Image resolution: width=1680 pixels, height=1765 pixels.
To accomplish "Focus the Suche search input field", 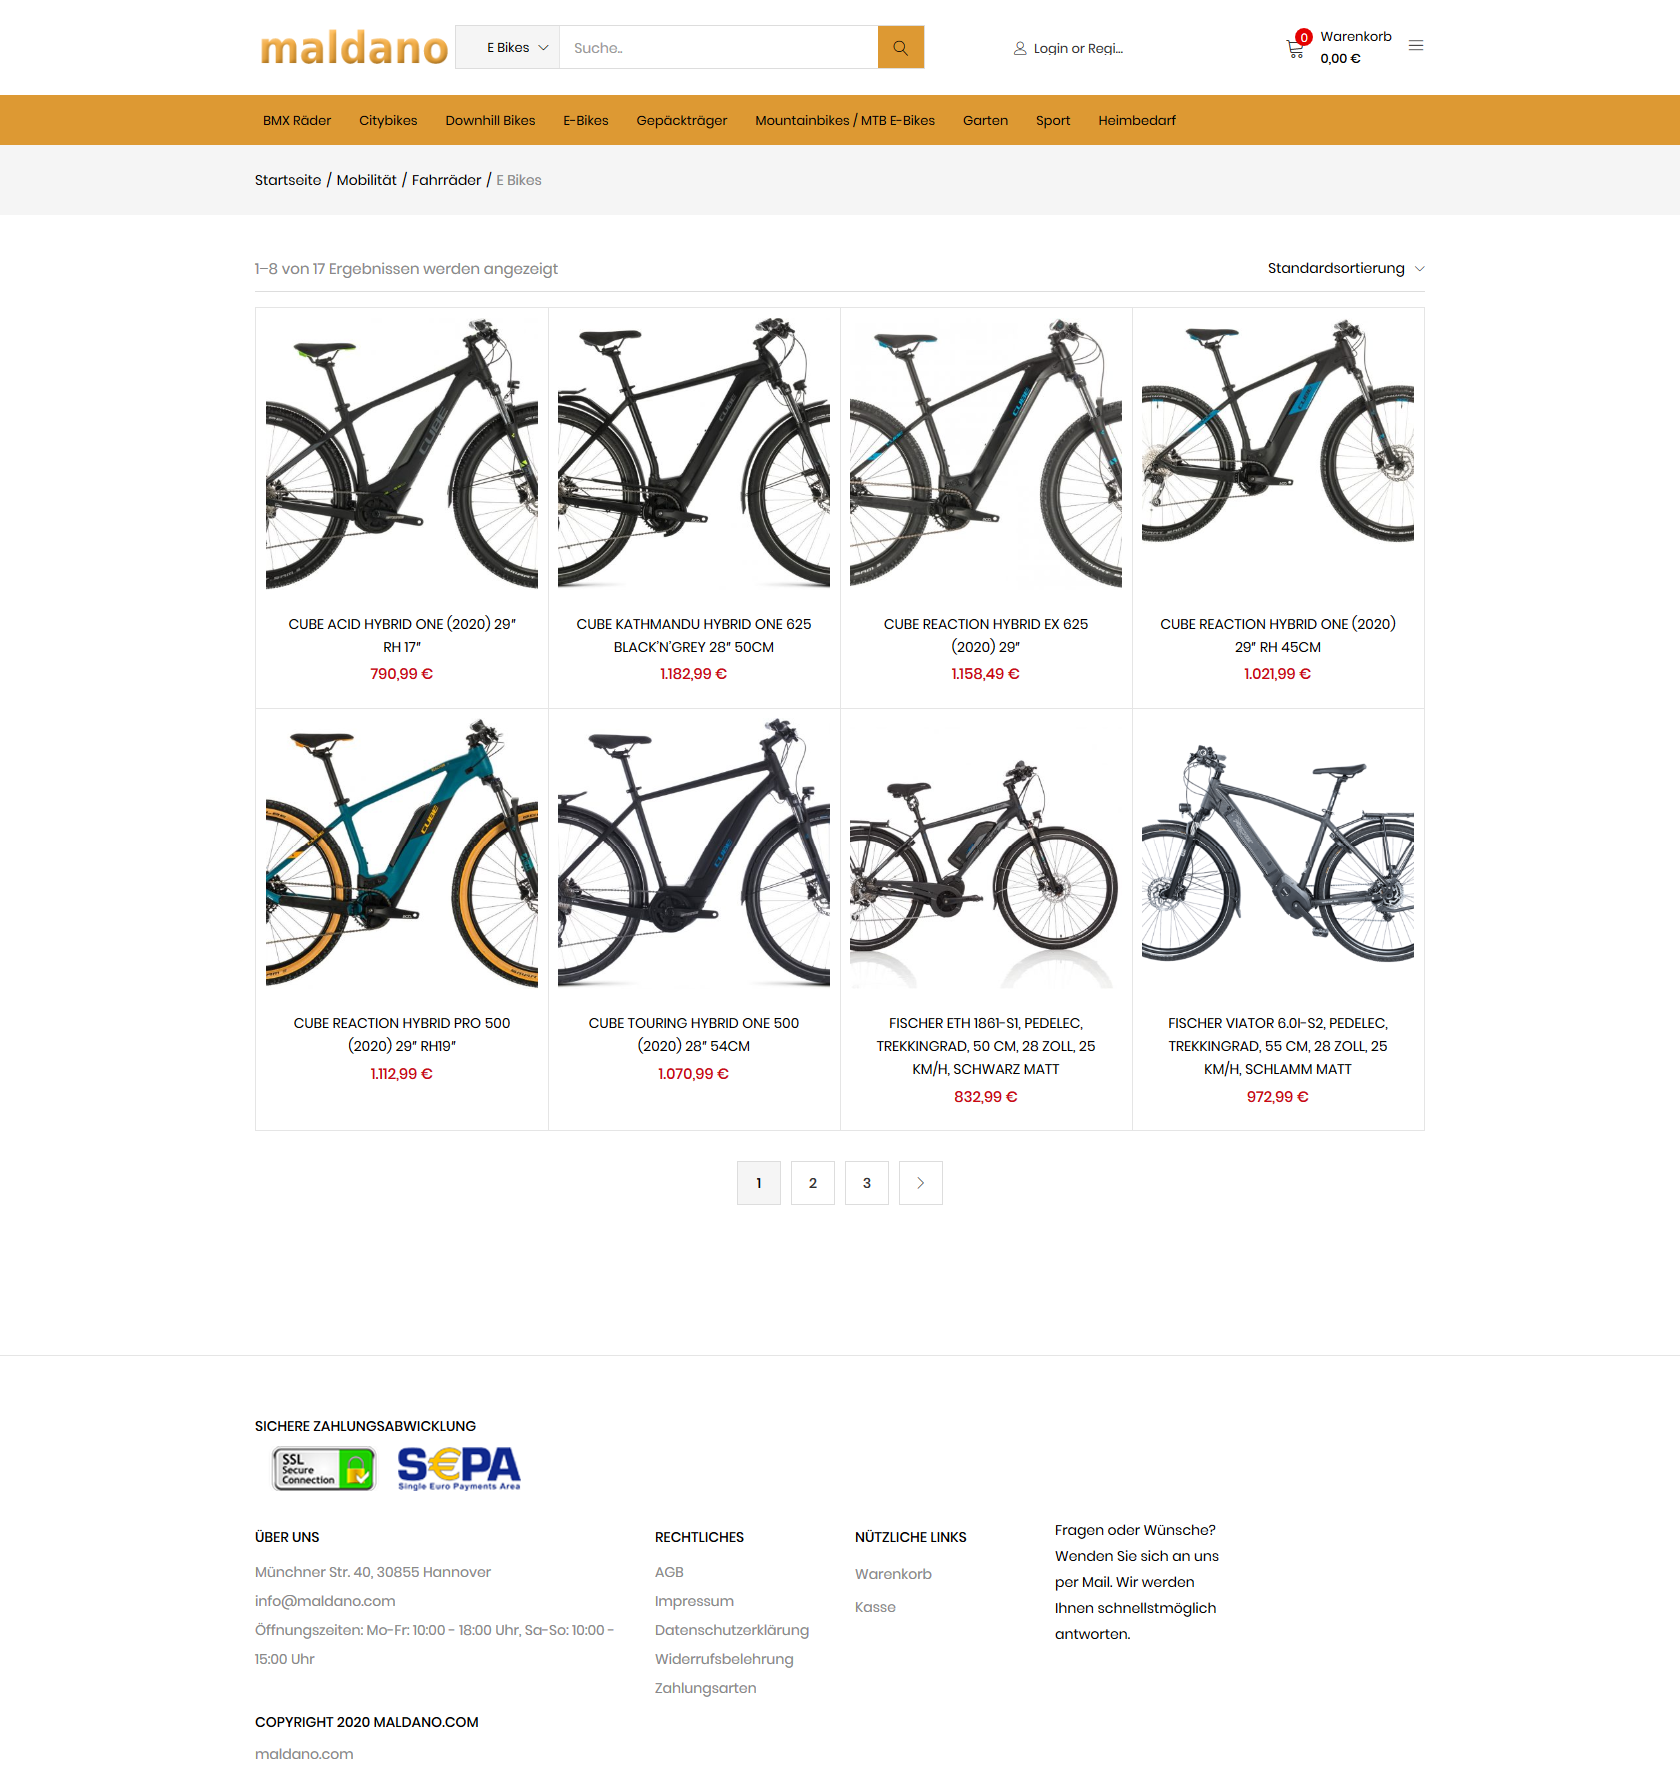I will [x=718, y=47].
